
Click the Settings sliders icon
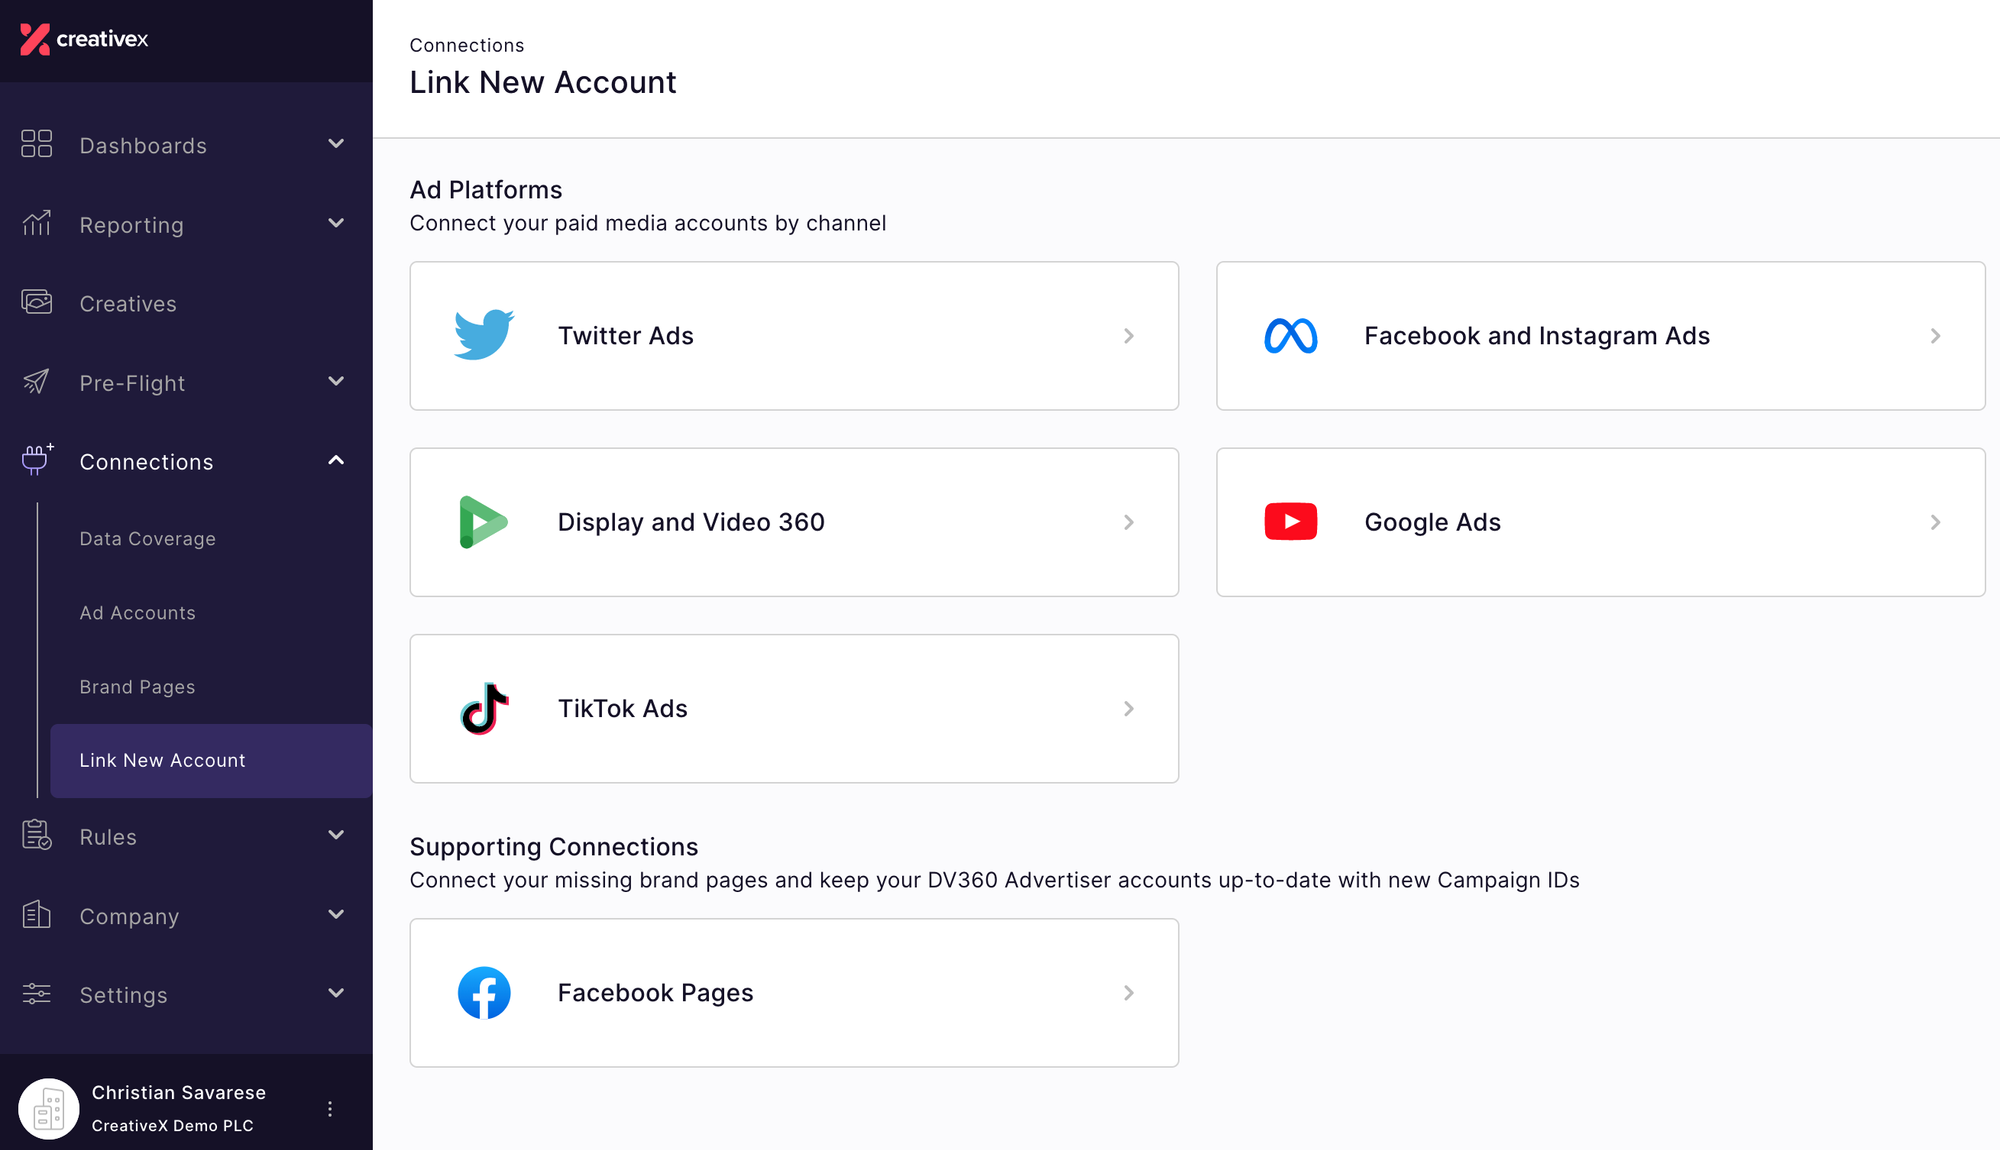coord(37,993)
